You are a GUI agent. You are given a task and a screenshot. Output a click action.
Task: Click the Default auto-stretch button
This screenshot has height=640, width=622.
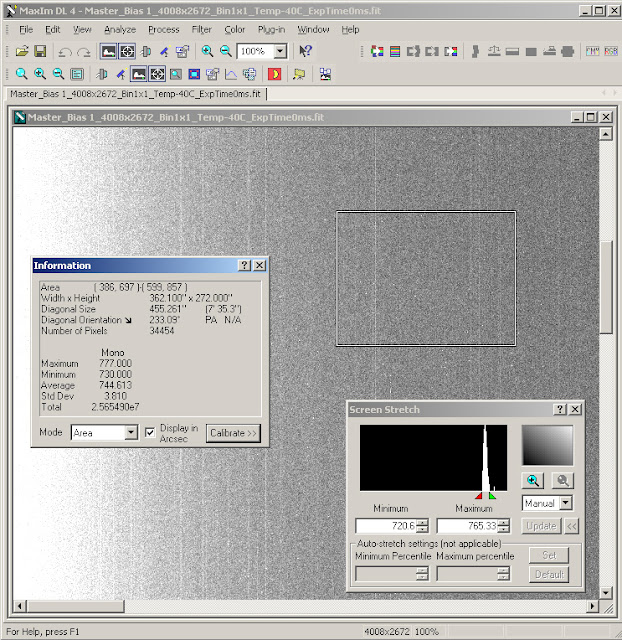[549, 574]
